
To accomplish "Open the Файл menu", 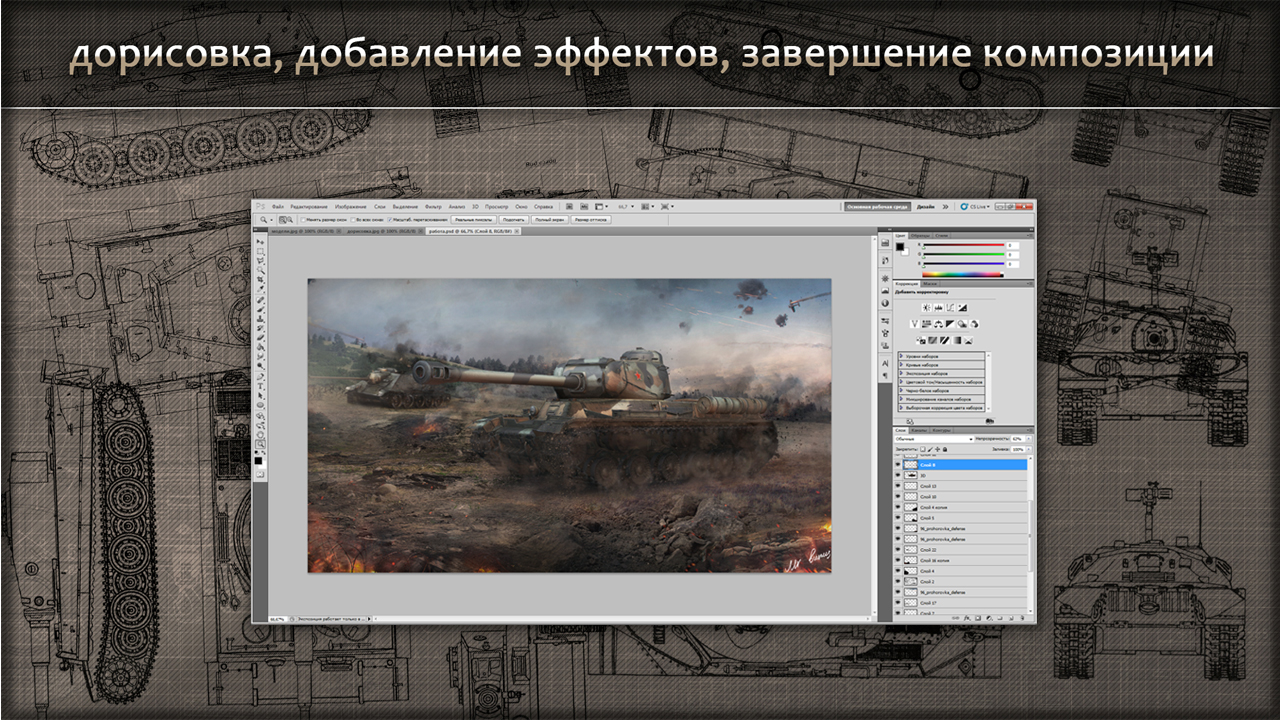I will click(x=278, y=207).
